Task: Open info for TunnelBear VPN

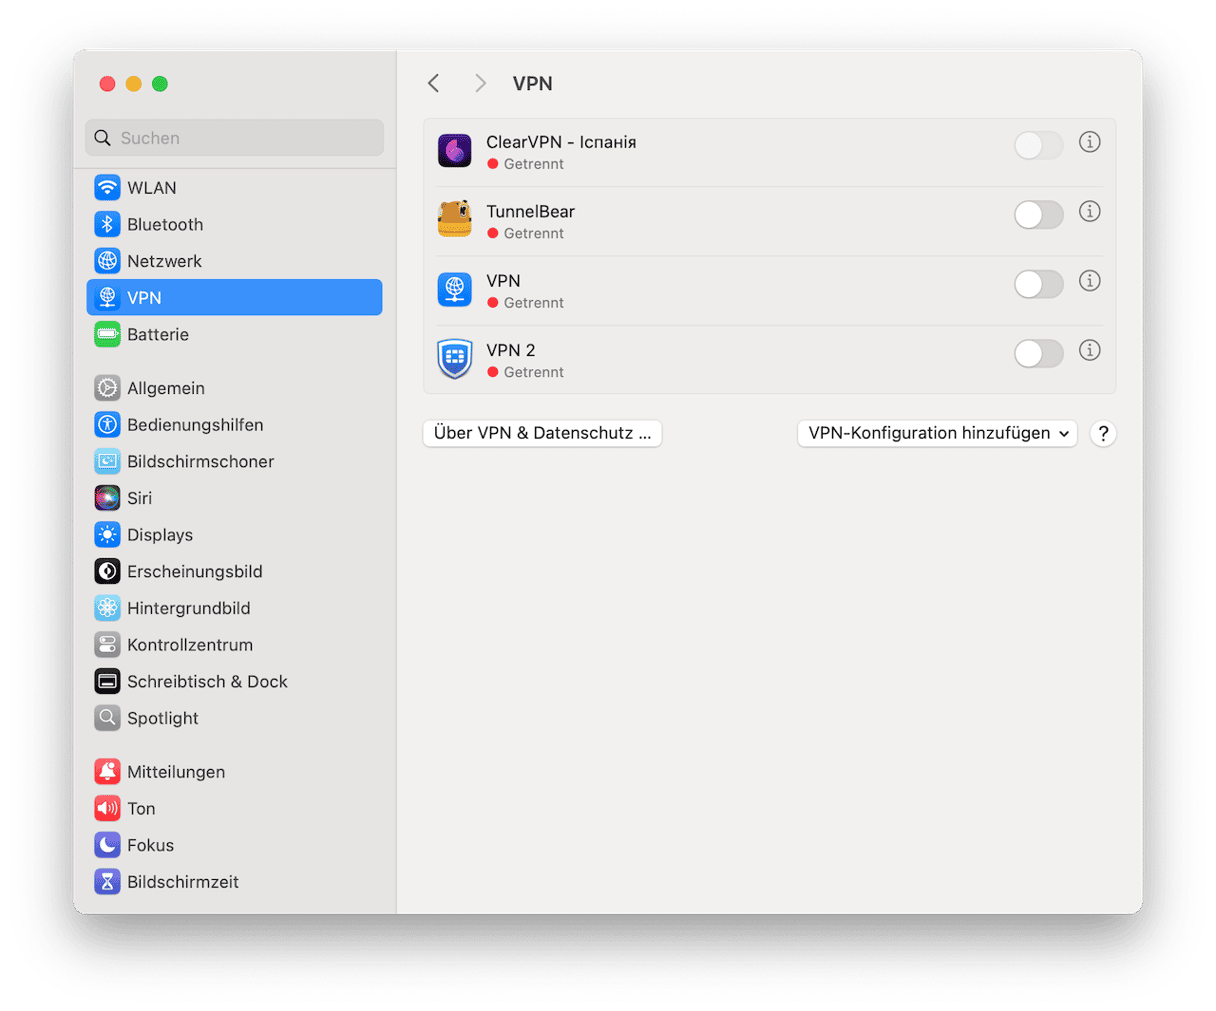Action: pos(1089,212)
